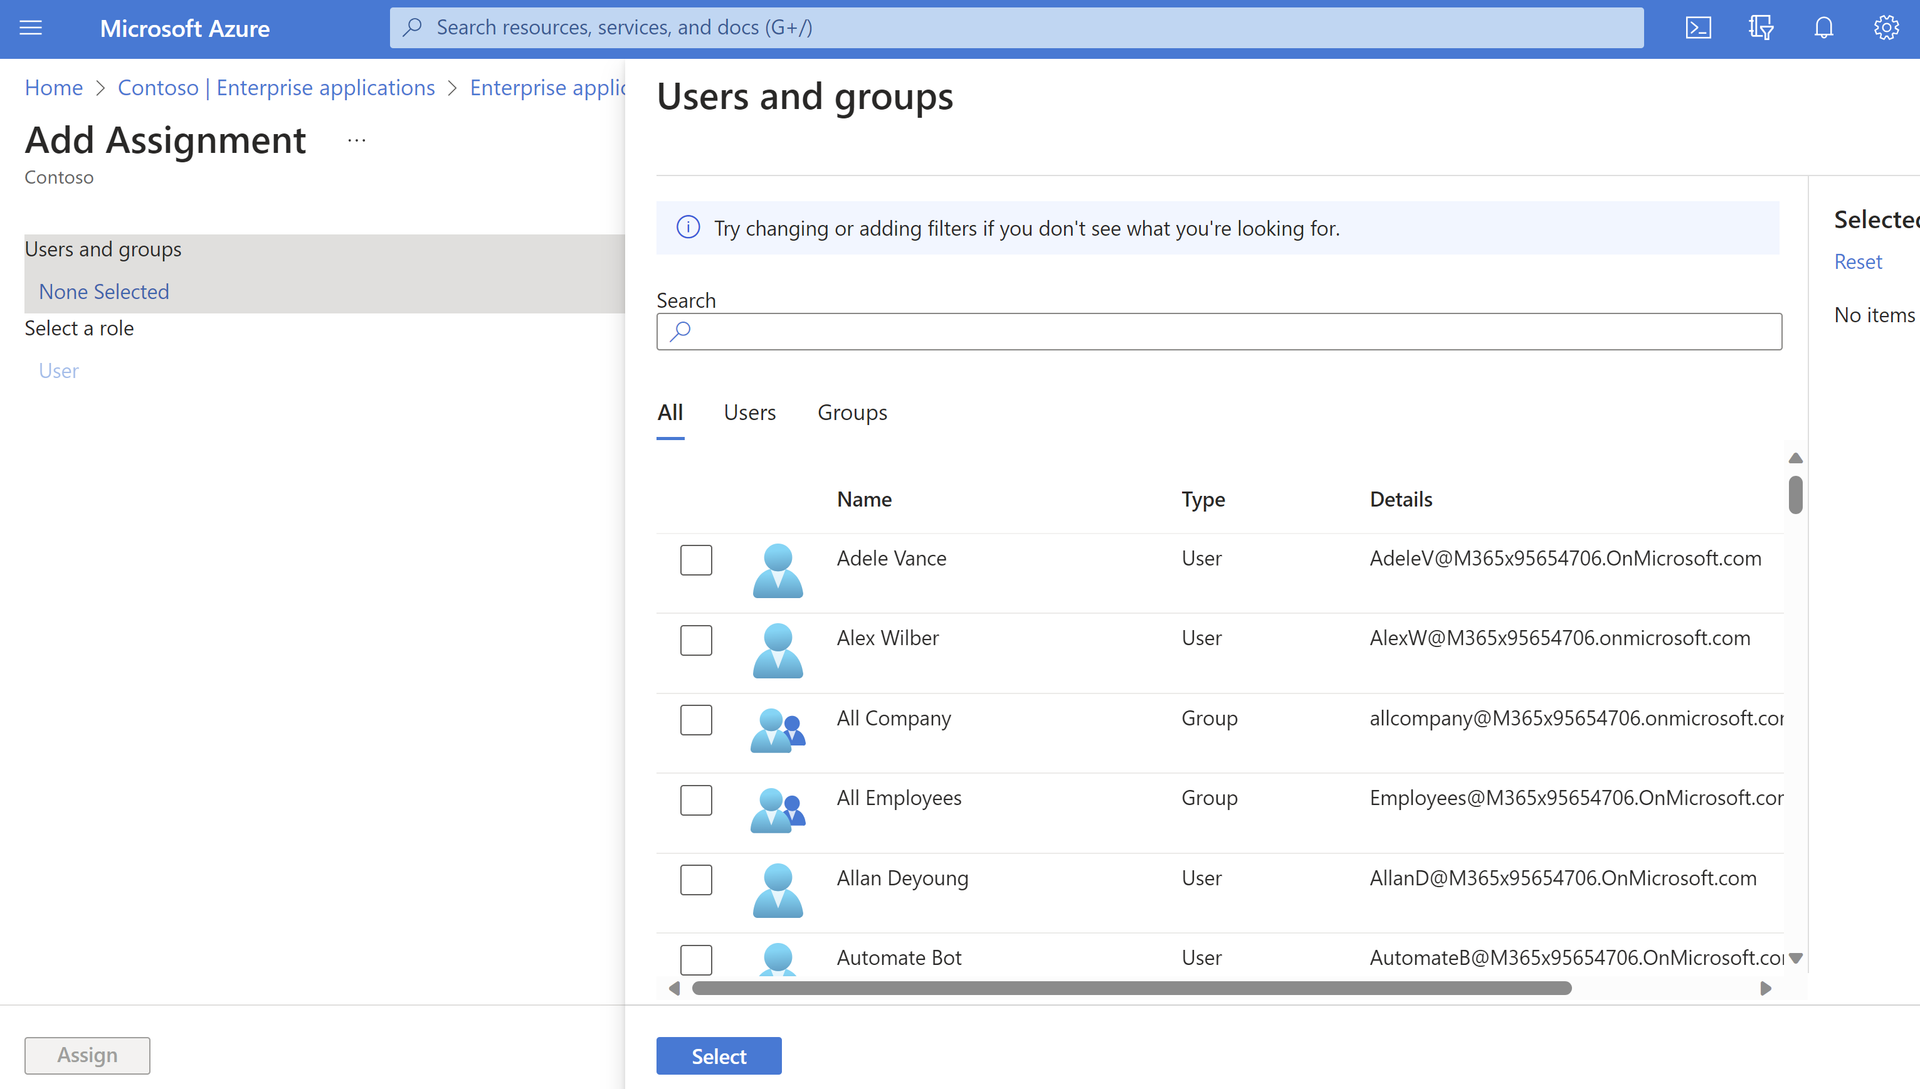Click the magnifier icon in the Search box
Viewport: 1920px width, 1089px height.
pyautogui.click(x=681, y=331)
